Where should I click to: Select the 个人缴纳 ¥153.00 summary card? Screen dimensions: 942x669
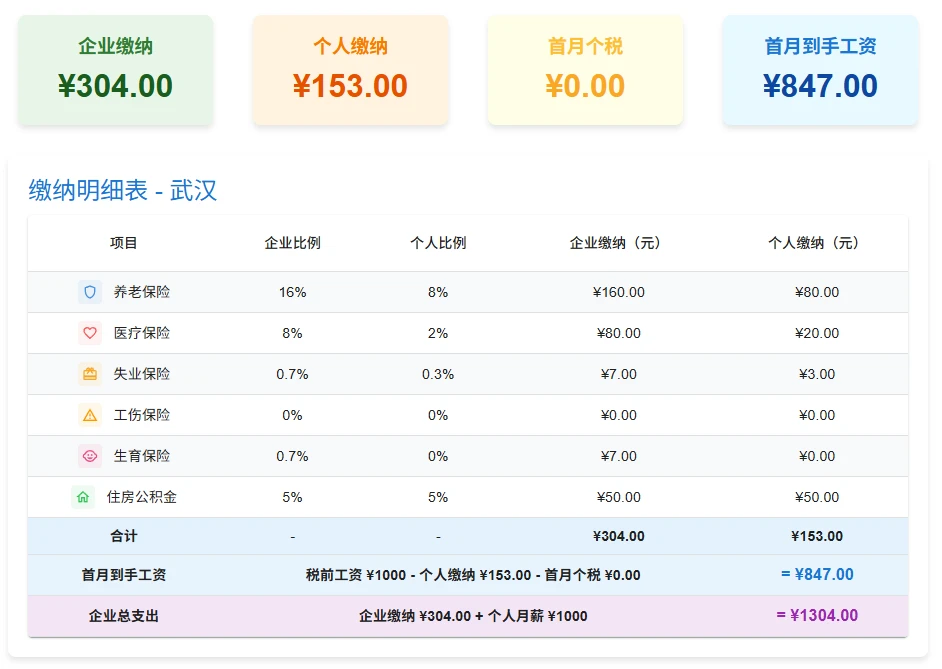coord(350,70)
